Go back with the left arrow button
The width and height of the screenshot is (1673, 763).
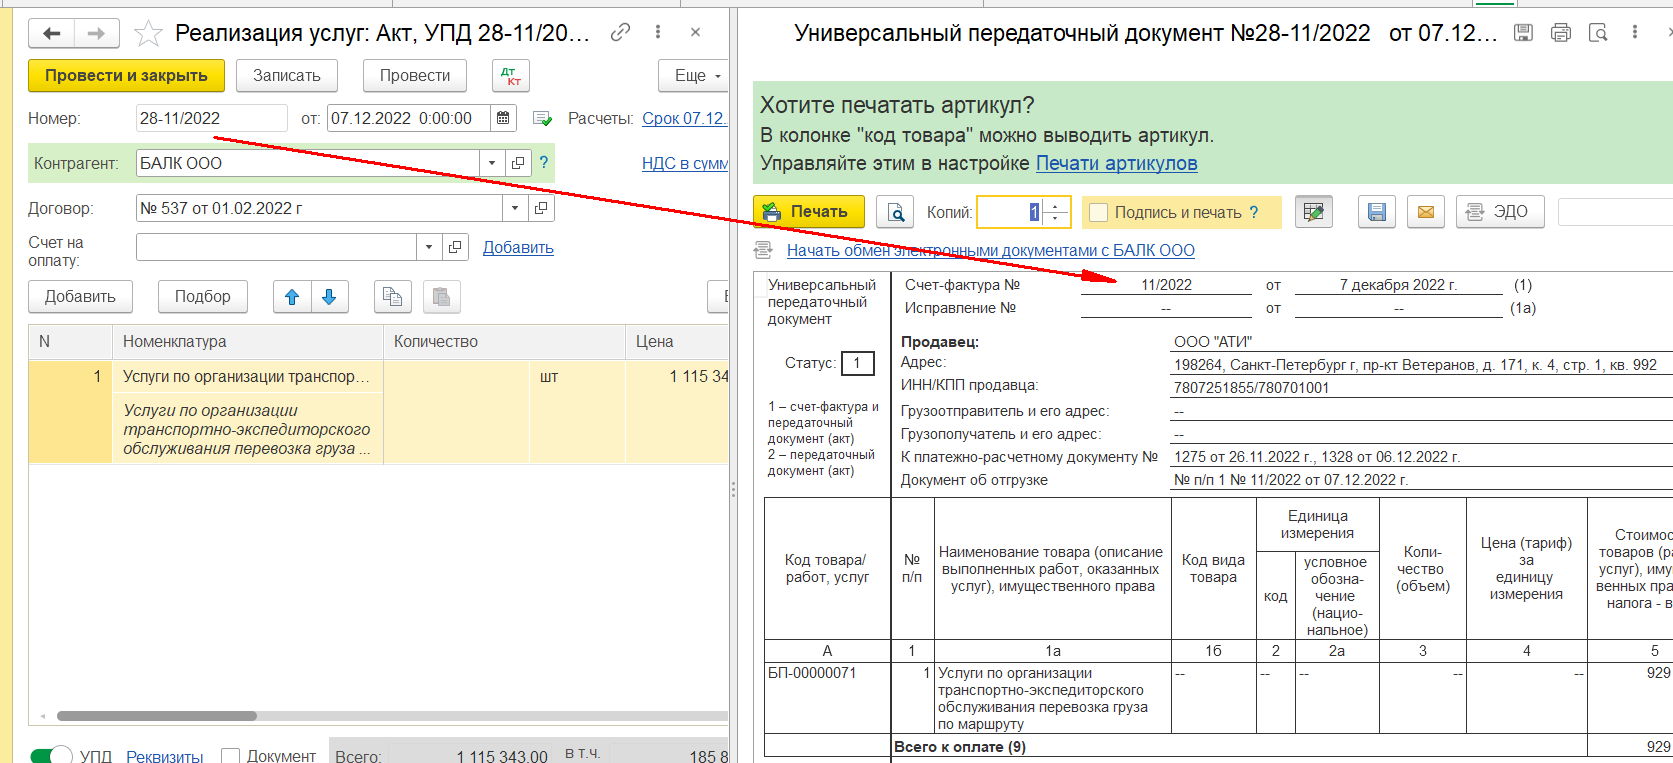pyautogui.click(x=52, y=34)
